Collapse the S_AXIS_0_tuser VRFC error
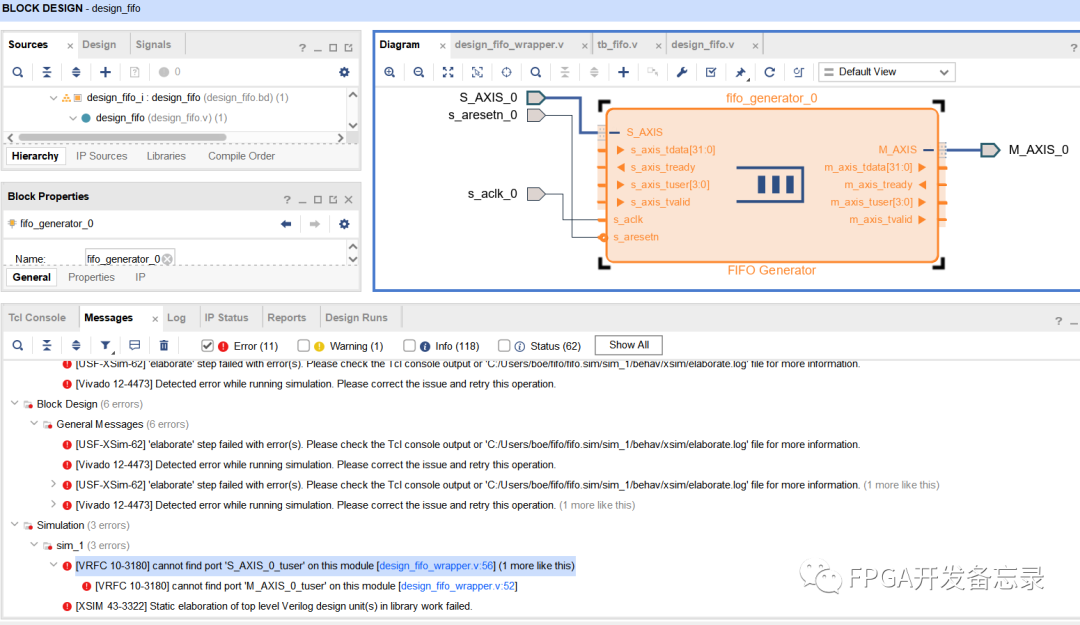1080x625 pixels. click(53, 566)
